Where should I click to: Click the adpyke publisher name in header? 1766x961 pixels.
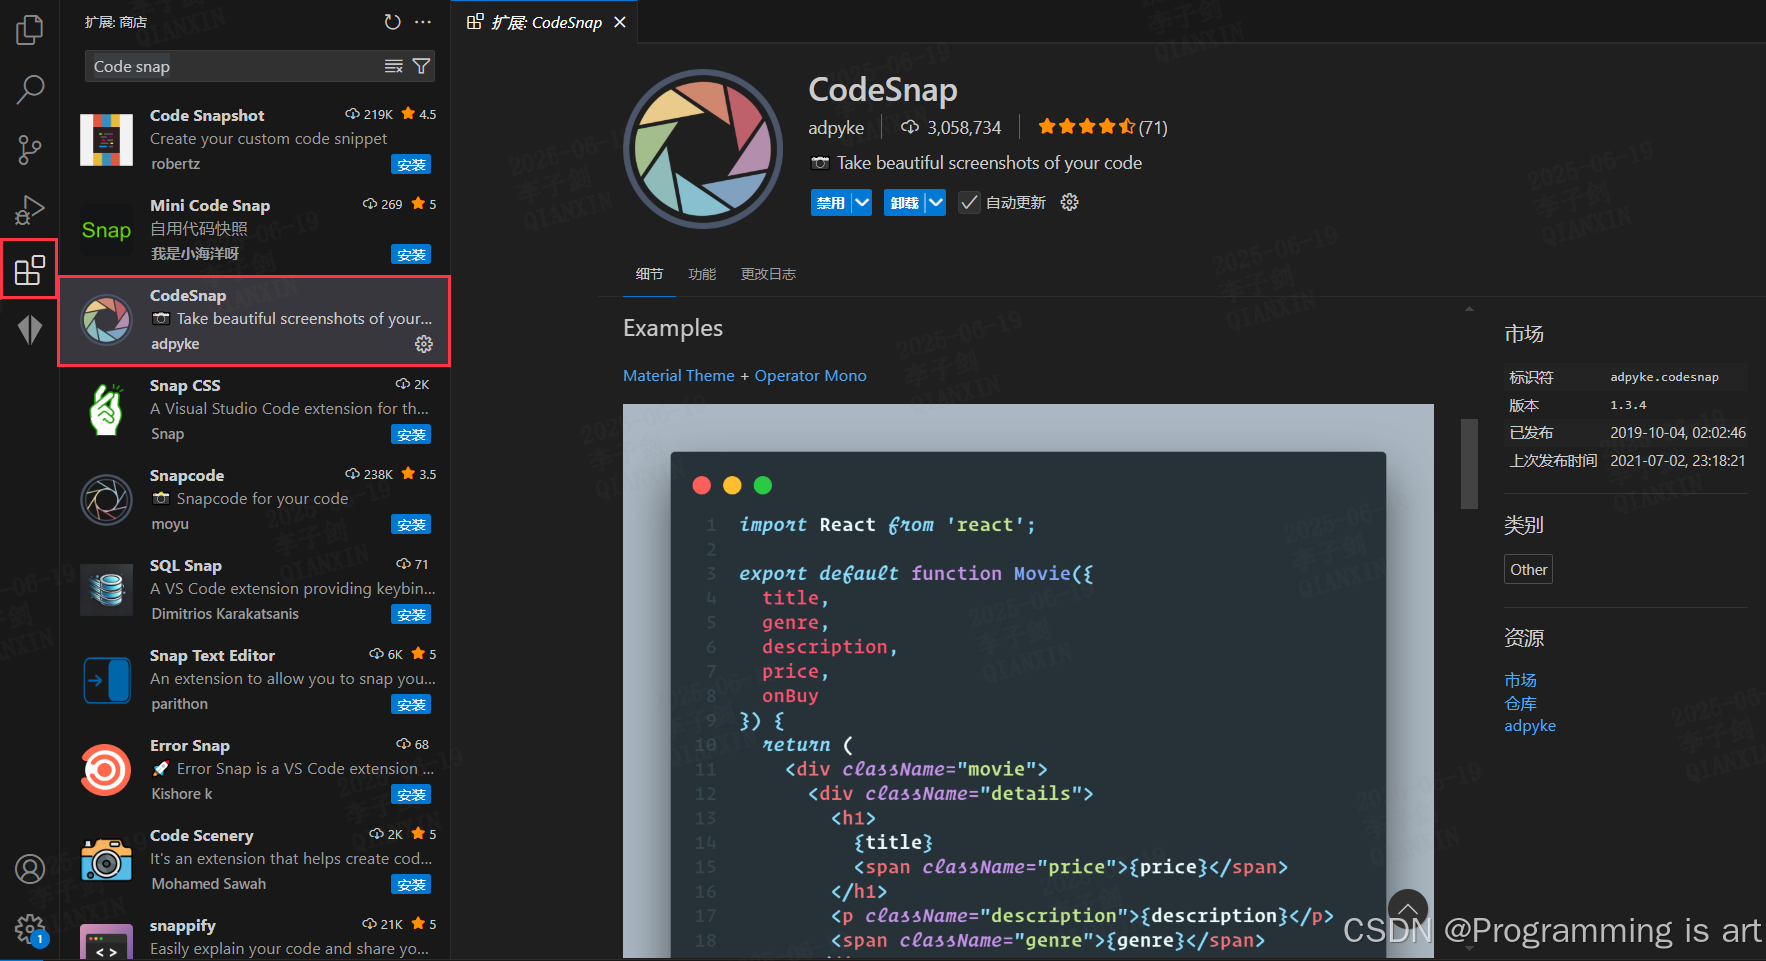(836, 128)
